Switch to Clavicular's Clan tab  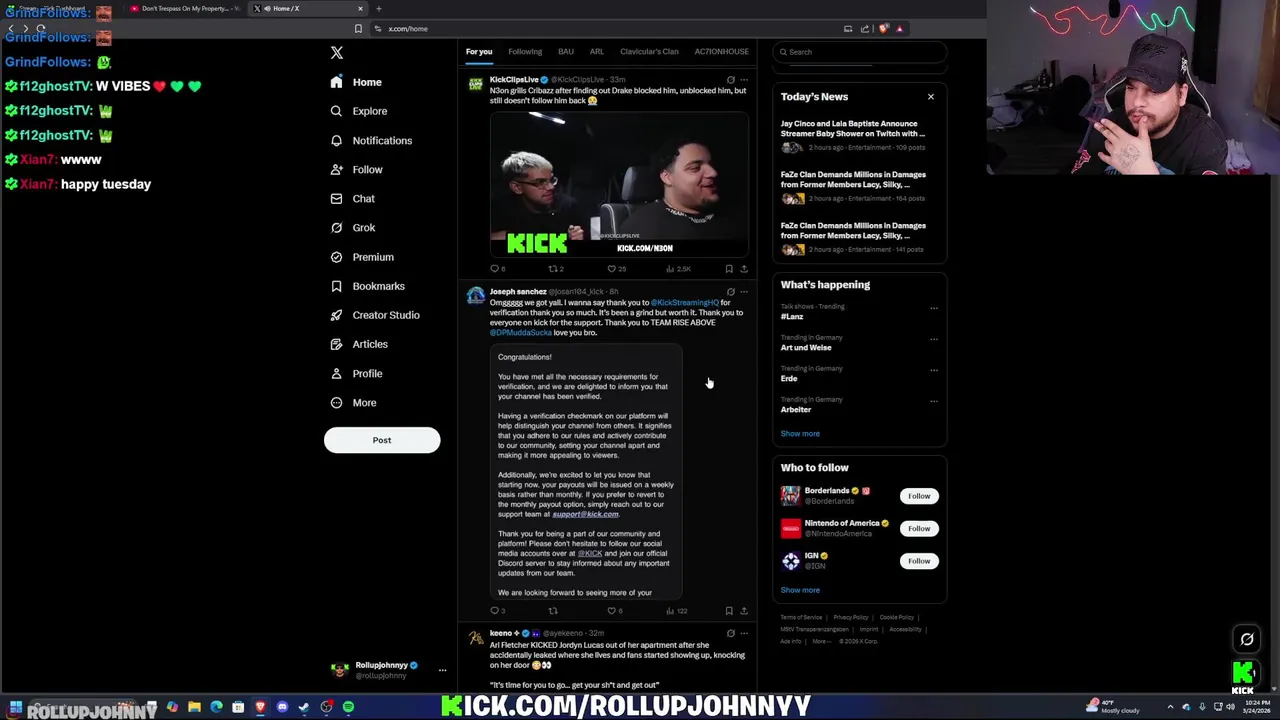point(649,51)
